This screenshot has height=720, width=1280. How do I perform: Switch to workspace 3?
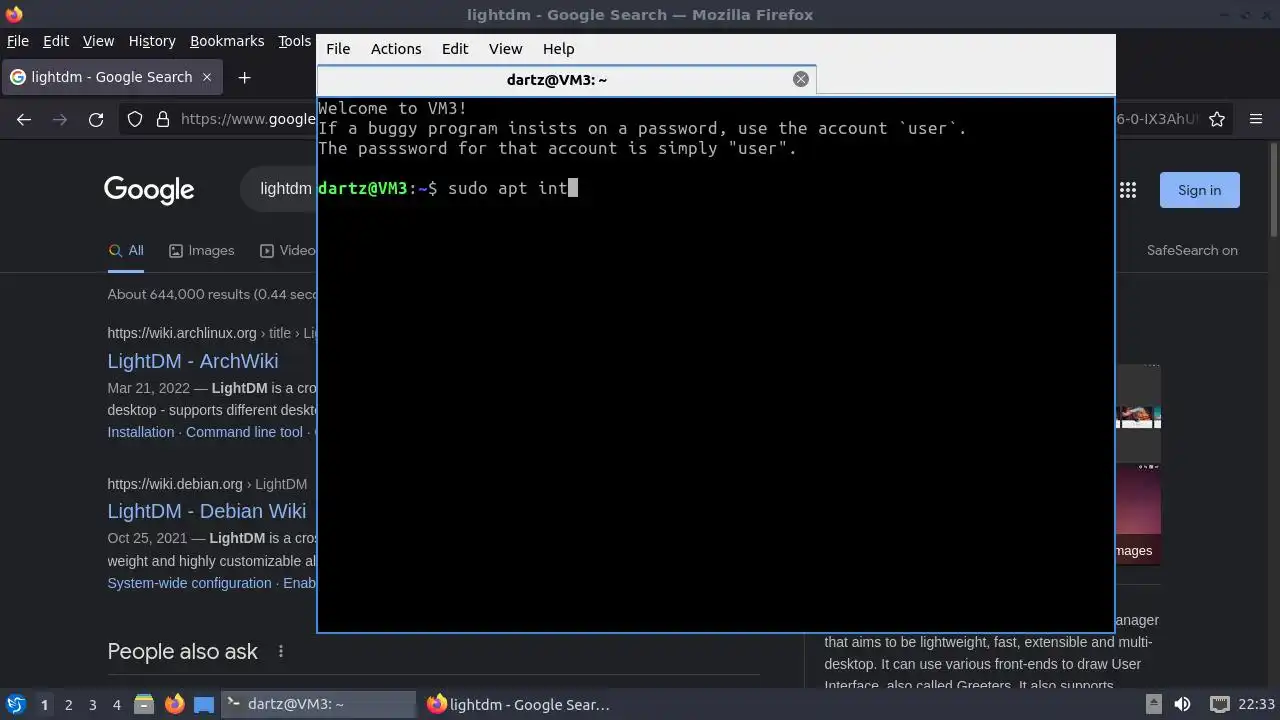pyautogui.click(x=92, y=704)
